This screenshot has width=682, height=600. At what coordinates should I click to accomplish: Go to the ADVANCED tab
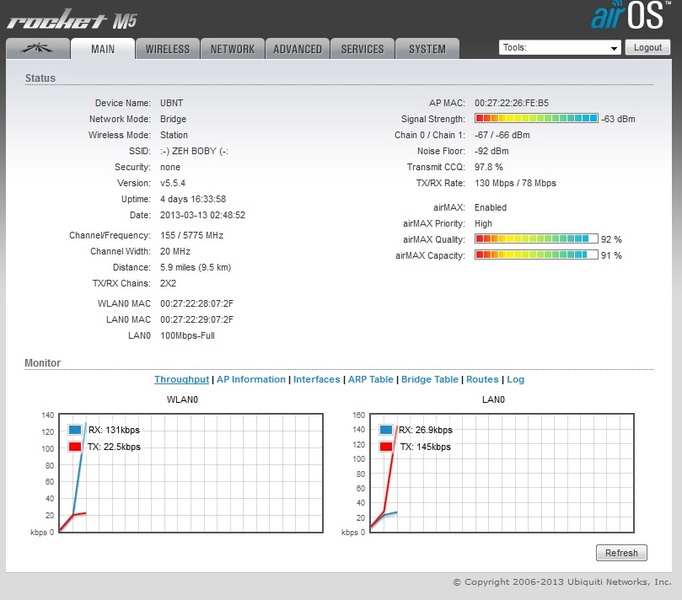tap(298, 48)
